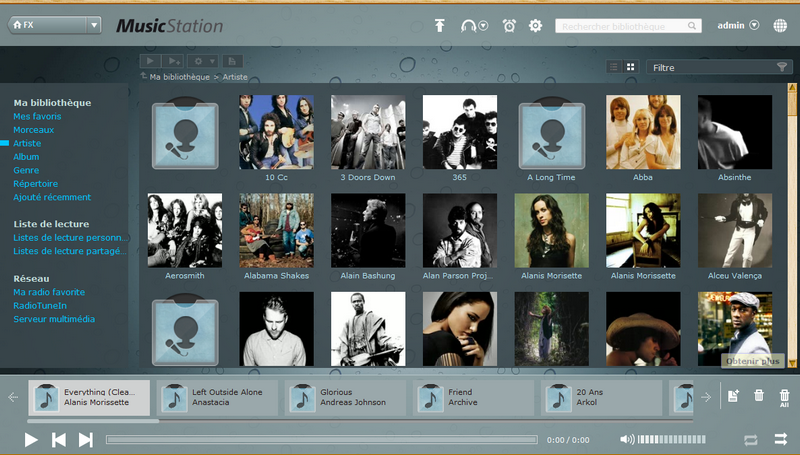Click the delete All trash icon
This screenshot has width=800, height=455.
point(784,397)
